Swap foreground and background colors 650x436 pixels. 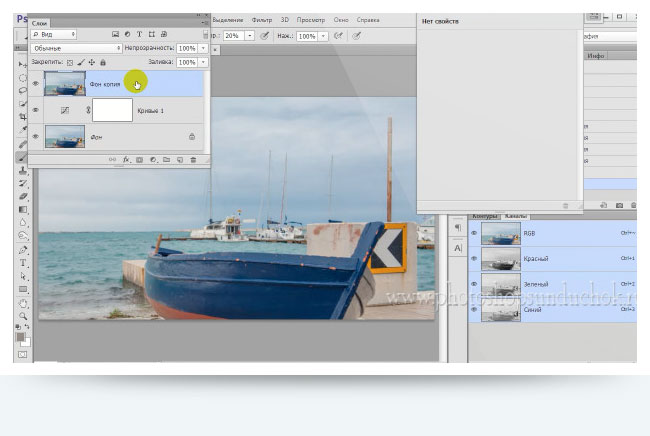[x=27, y=327]
